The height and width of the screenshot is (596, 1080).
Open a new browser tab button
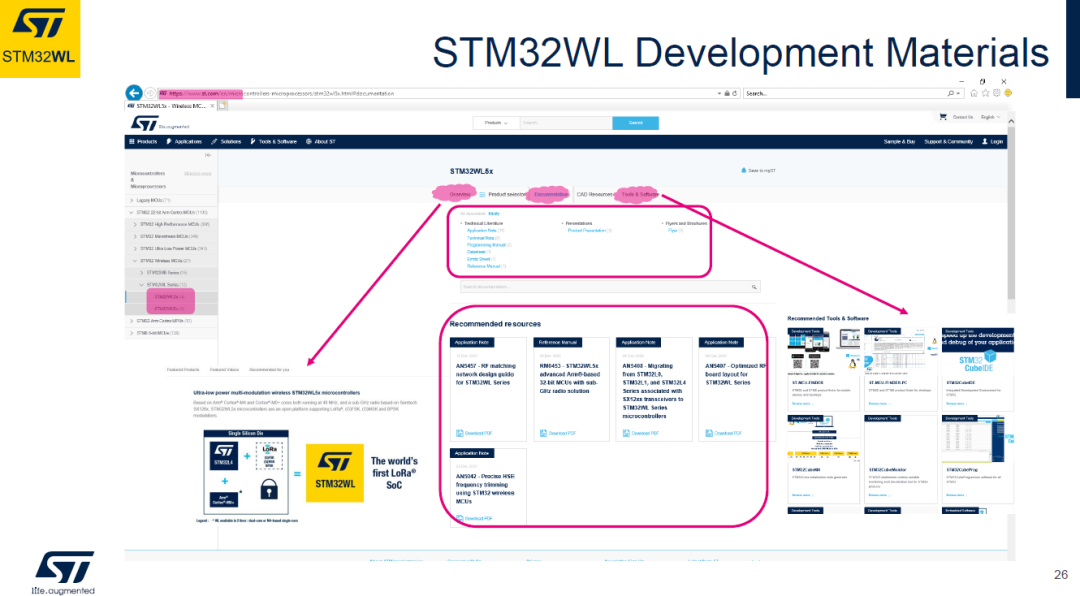click(223, 106)
